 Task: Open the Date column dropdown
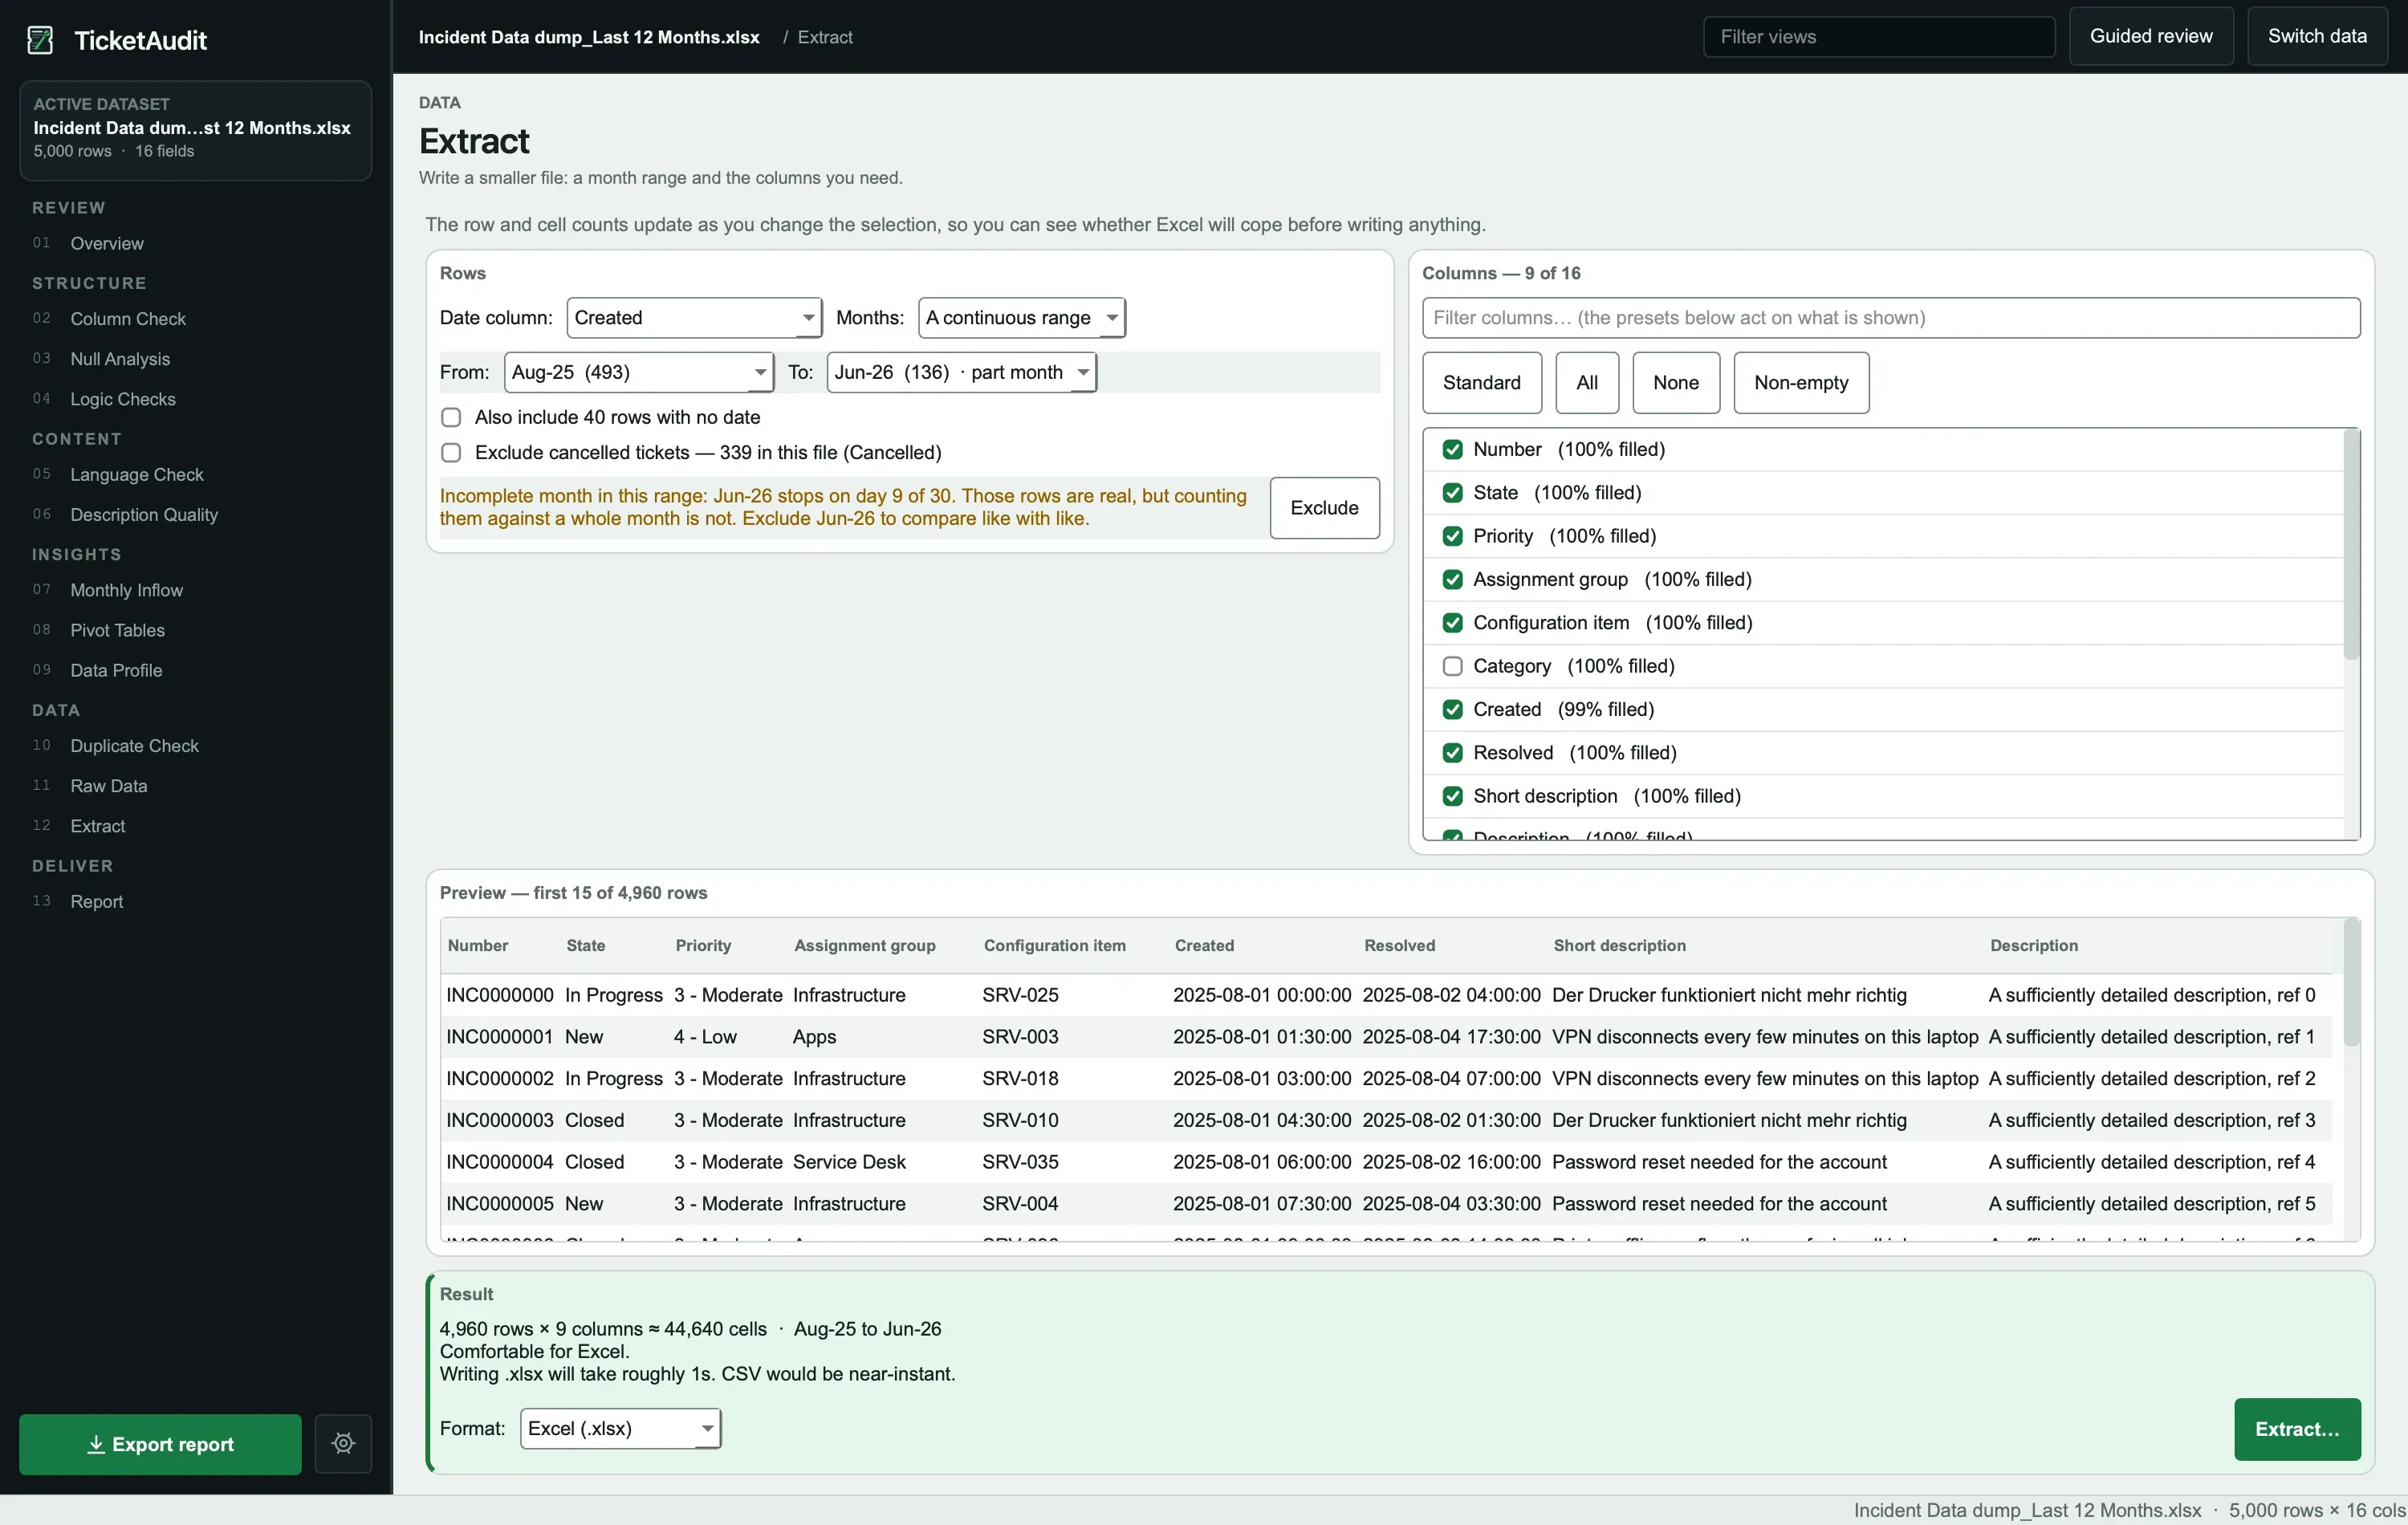click(x=694, y=318)
